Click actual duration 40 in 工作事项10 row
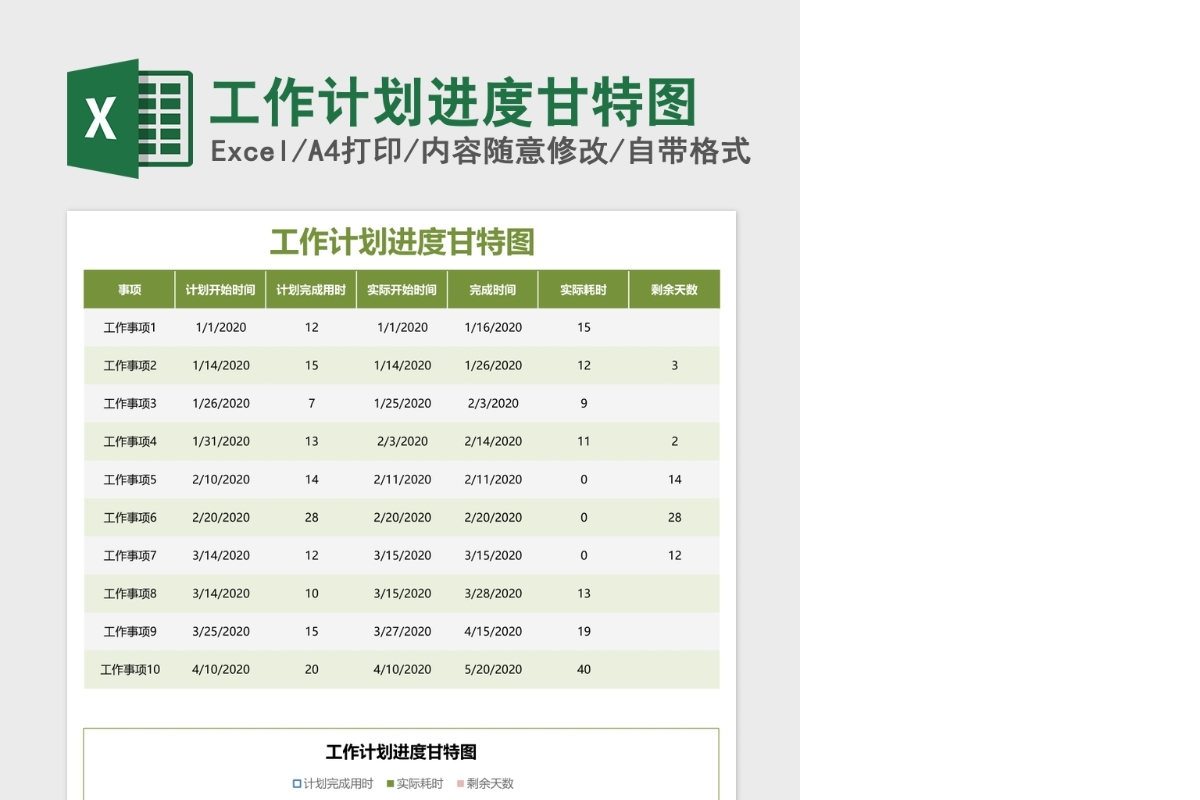 pyautogui.click(x=584, y=669)
